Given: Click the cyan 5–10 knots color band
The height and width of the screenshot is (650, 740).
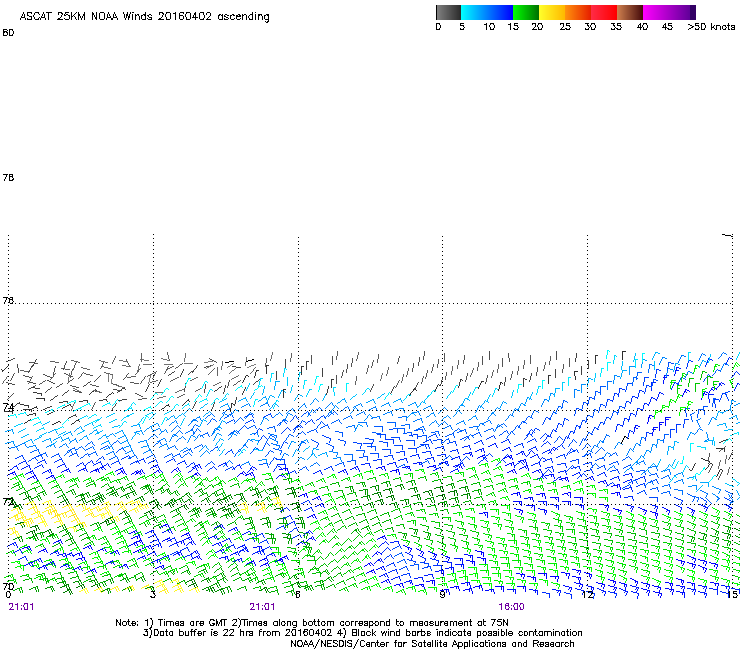Looking at the screenshot, I should point(474,12).
